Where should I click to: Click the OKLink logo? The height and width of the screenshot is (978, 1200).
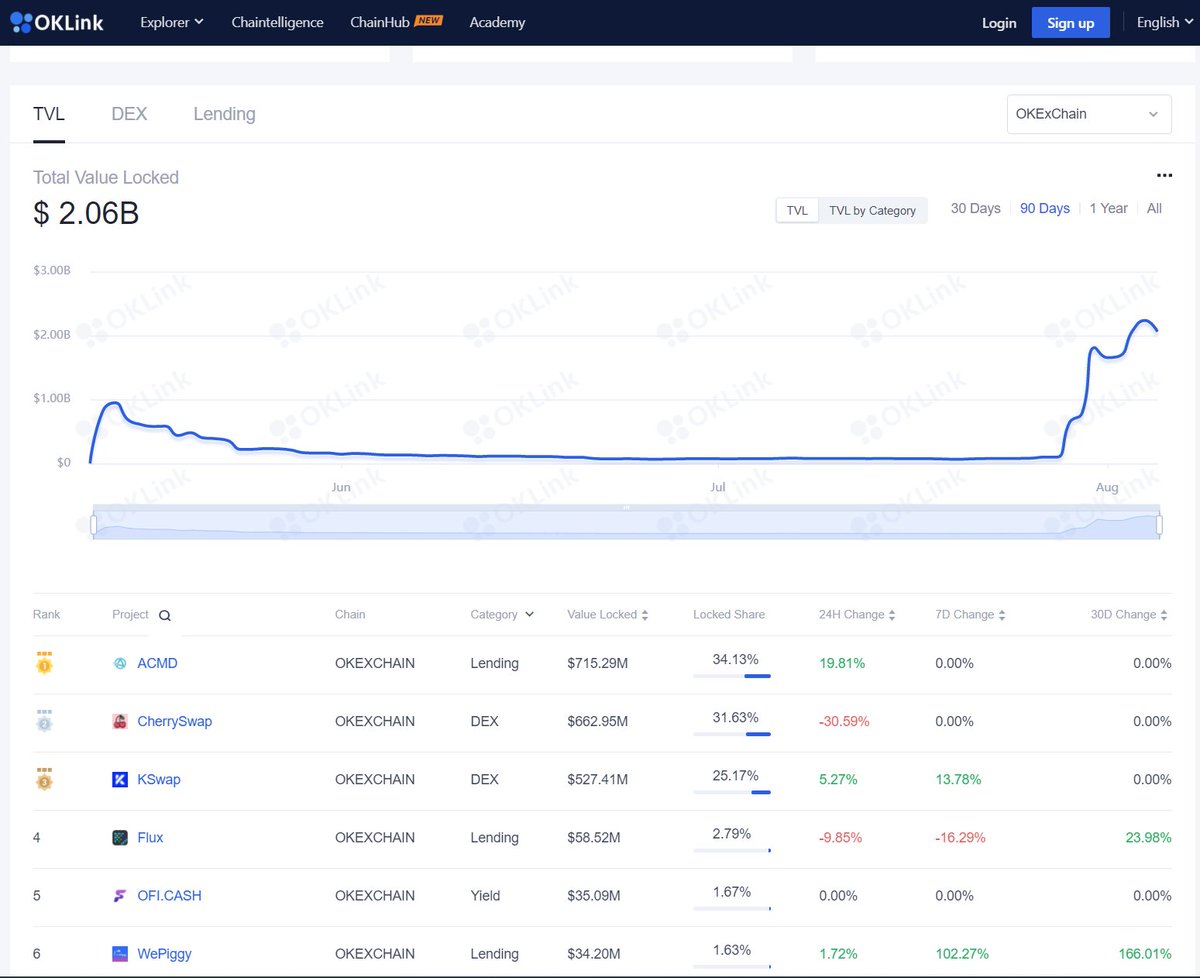click(x=57, y=21)
